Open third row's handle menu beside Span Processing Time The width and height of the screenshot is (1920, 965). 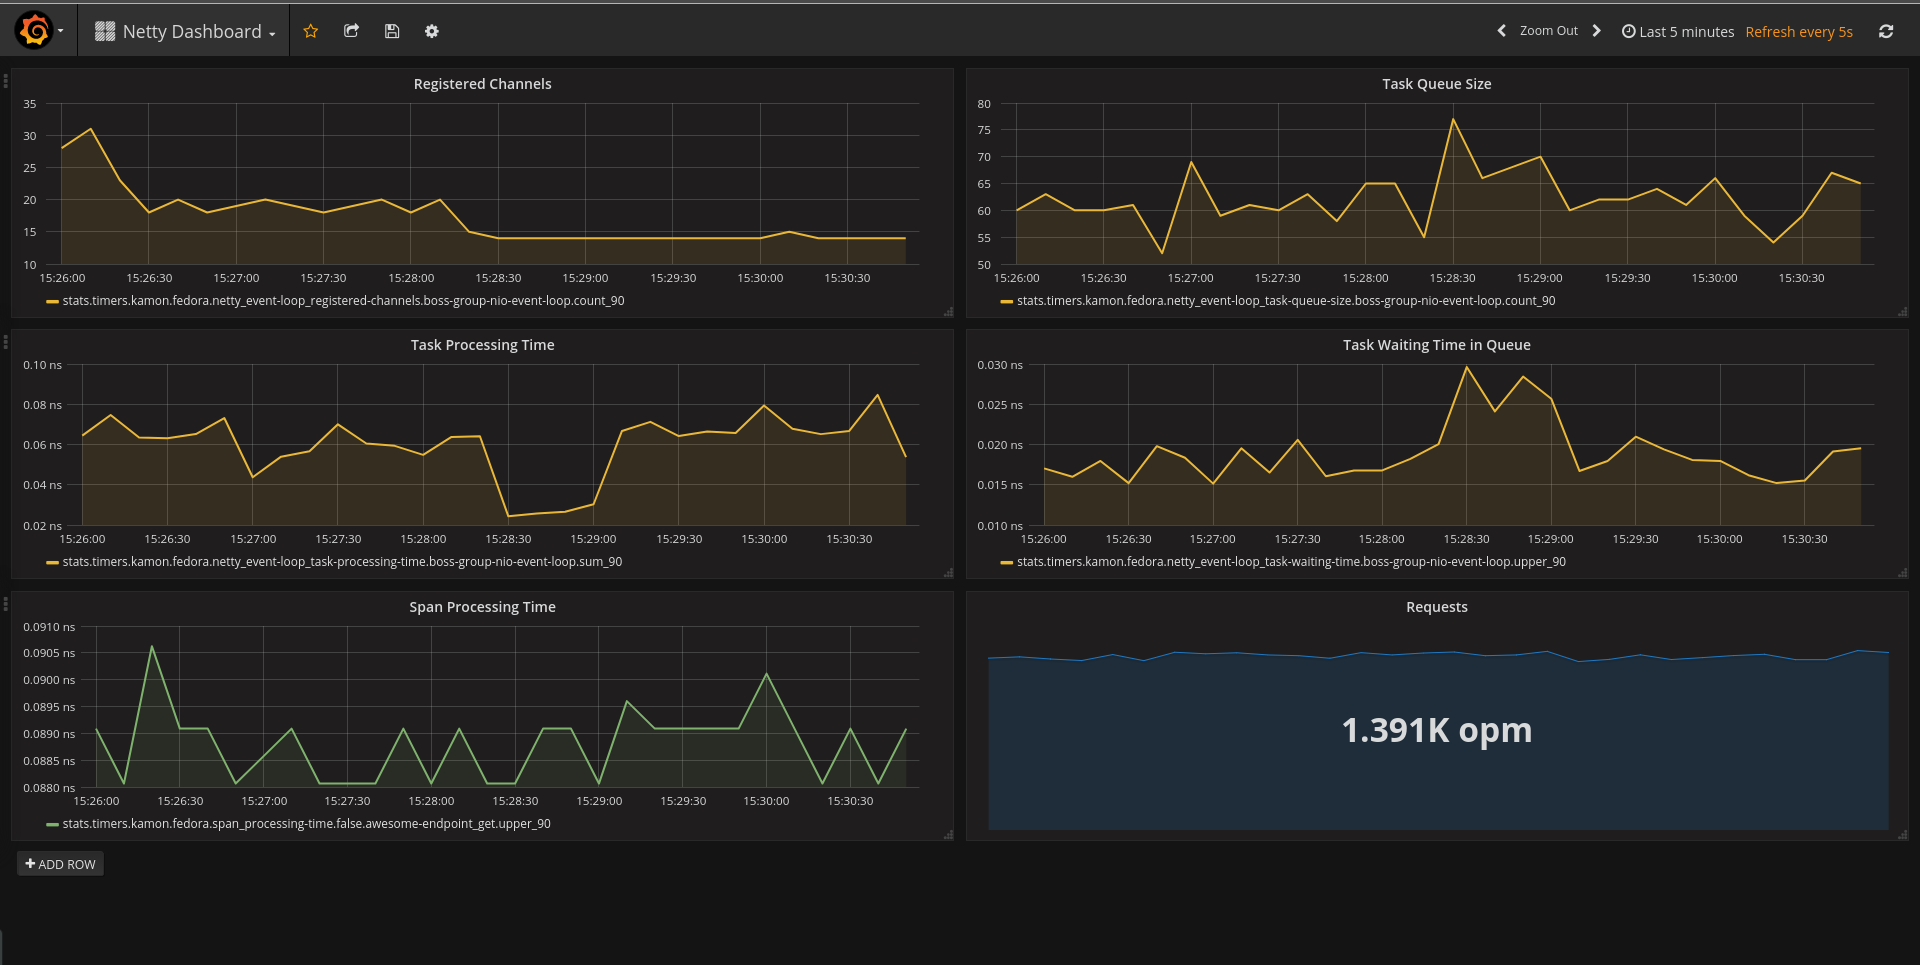pyautogui.click(x=5, y=604)
